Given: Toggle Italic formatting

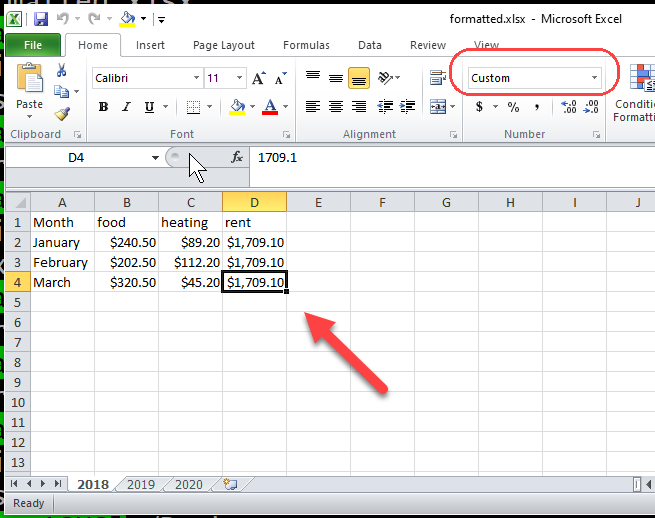Looking at the screenshot, I should pos(126,107).
